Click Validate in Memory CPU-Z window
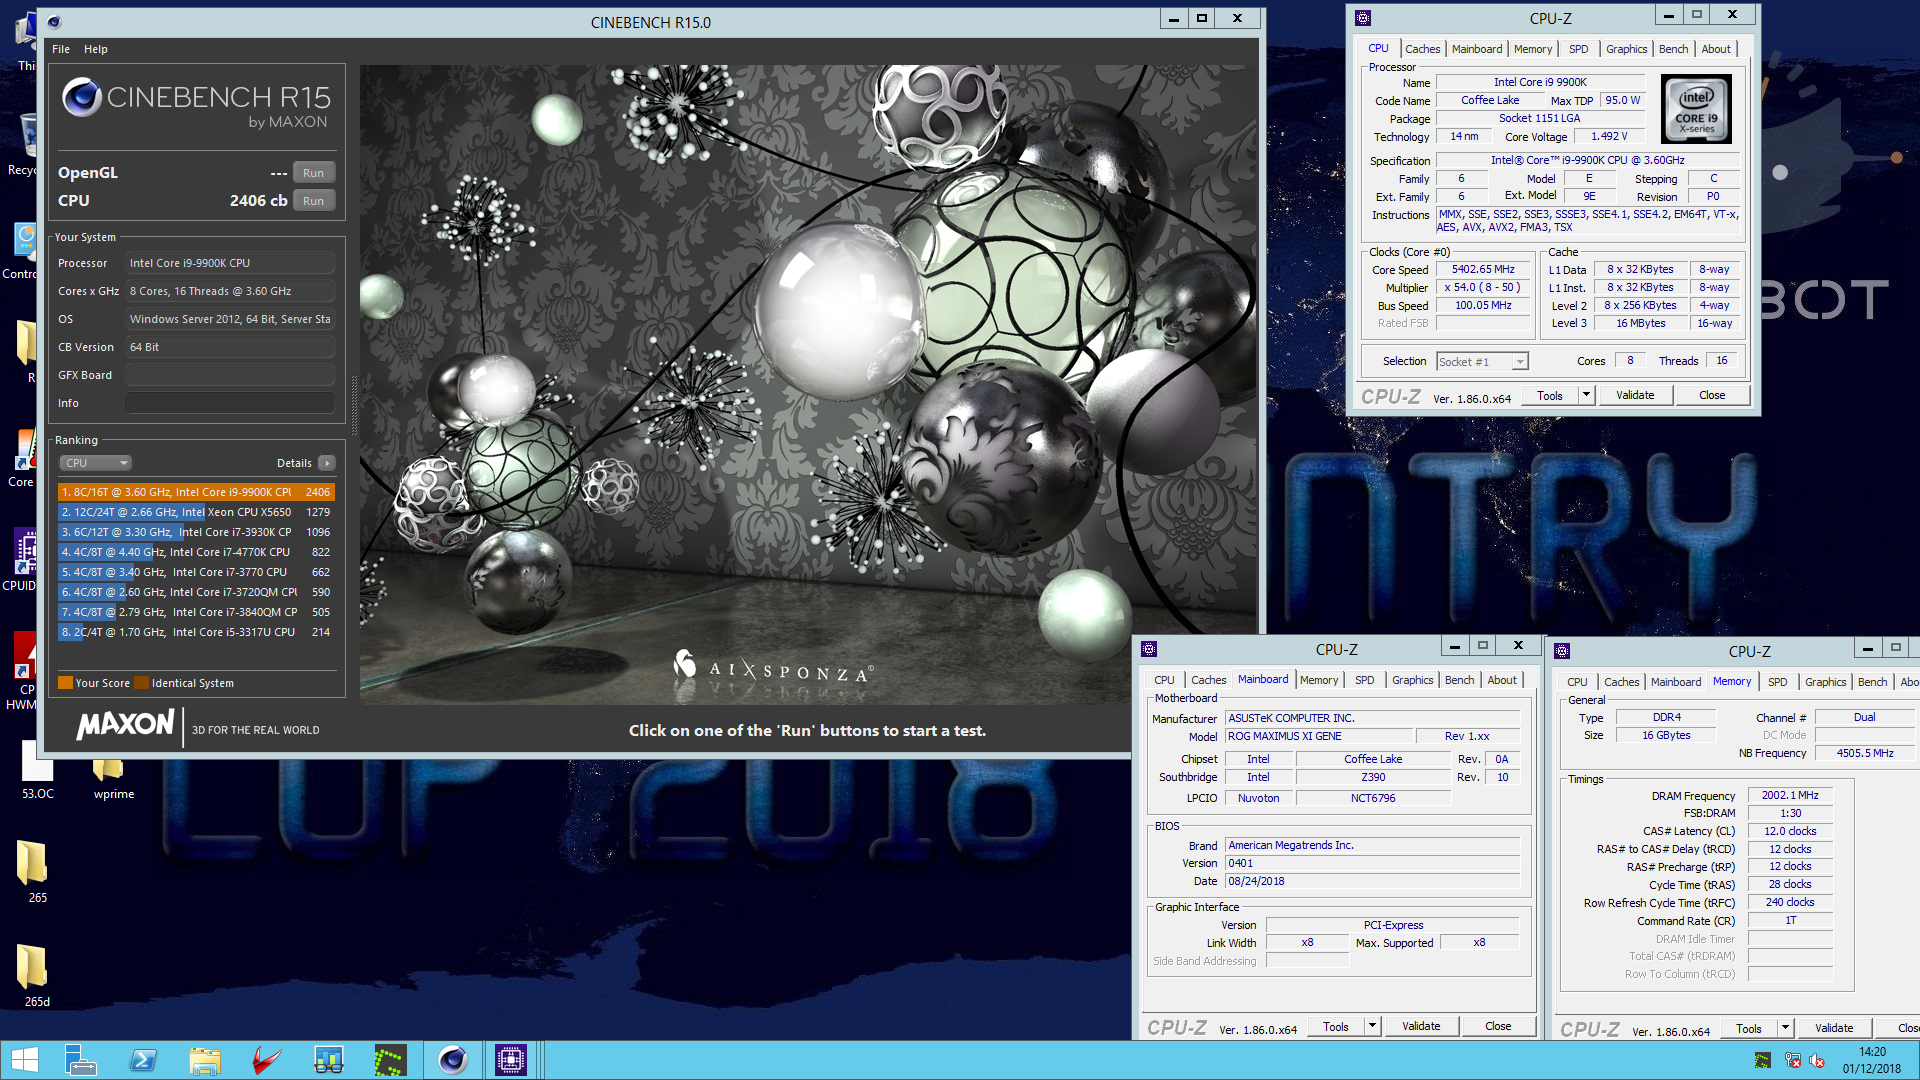This screenshot has width=1920, height=1080. pos(1834,1028)
